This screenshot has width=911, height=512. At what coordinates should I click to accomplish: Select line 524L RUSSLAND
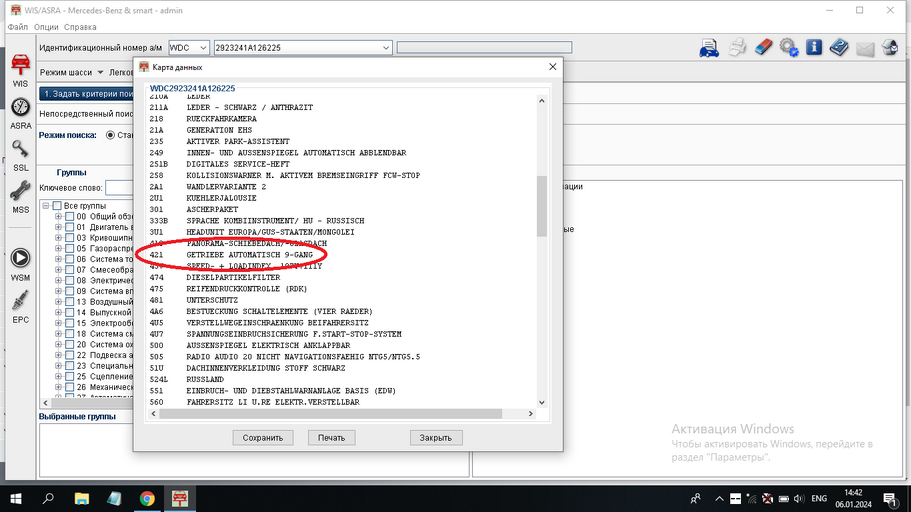click(x=186, y=379)
